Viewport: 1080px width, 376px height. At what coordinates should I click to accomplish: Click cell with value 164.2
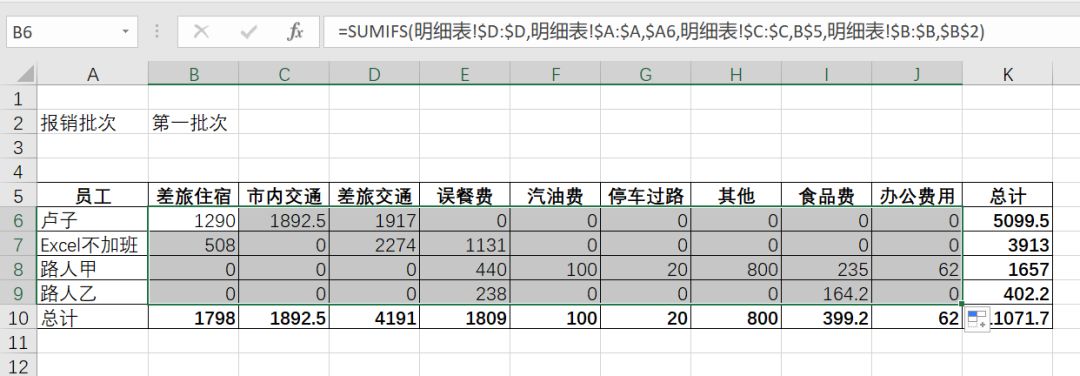tap(826, 293)
